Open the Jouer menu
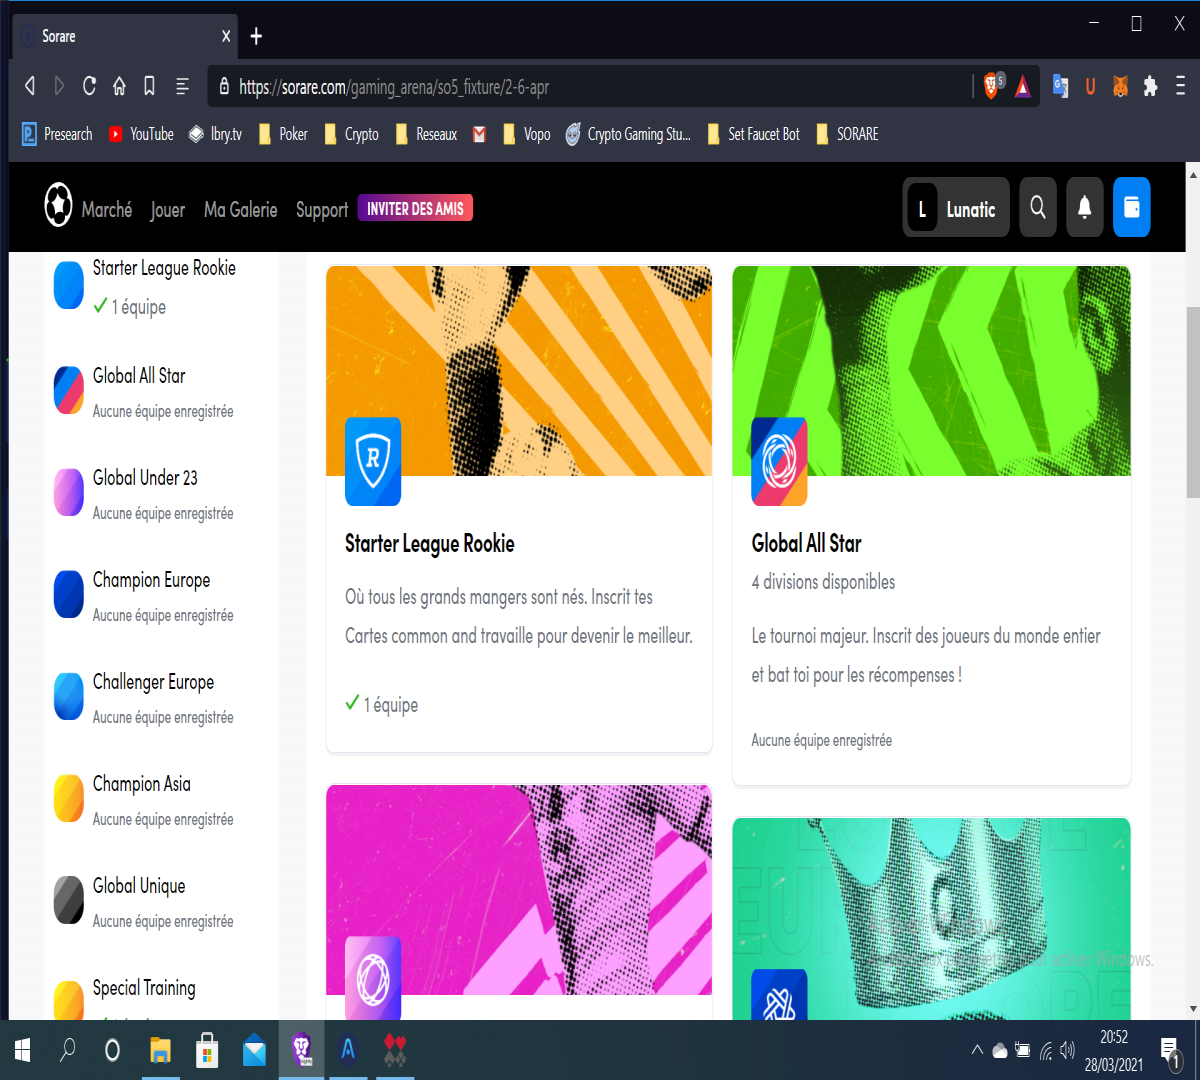 [168, 209]
